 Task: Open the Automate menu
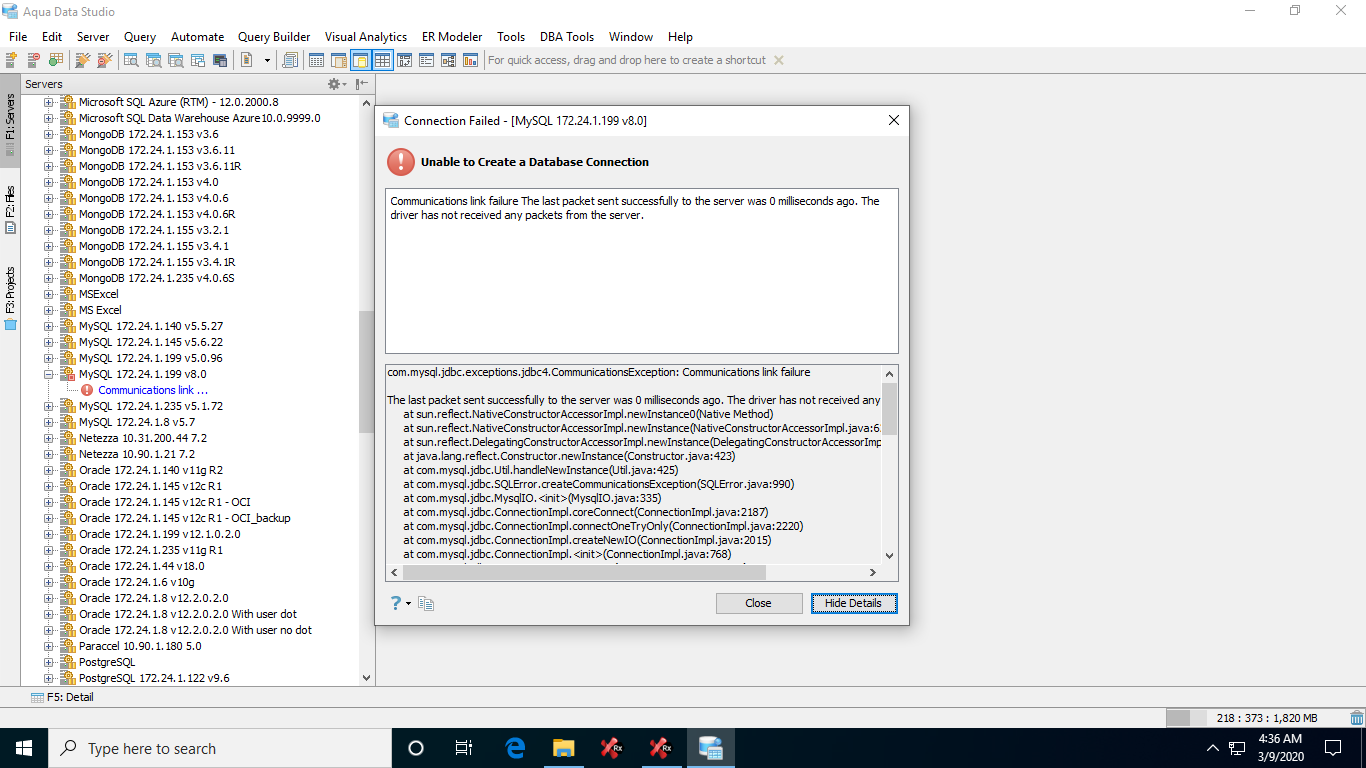[197, 37]
